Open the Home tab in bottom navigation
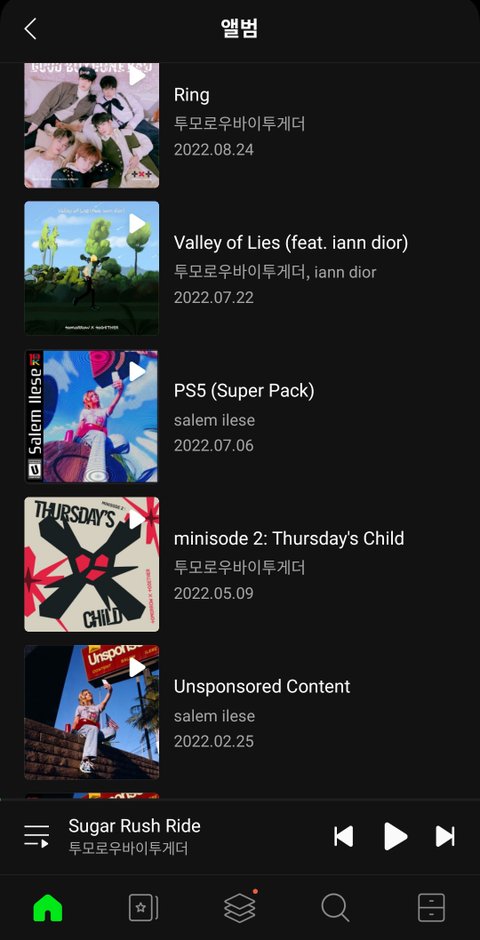This screenshot has height=940, width=480. click(48, 908)
